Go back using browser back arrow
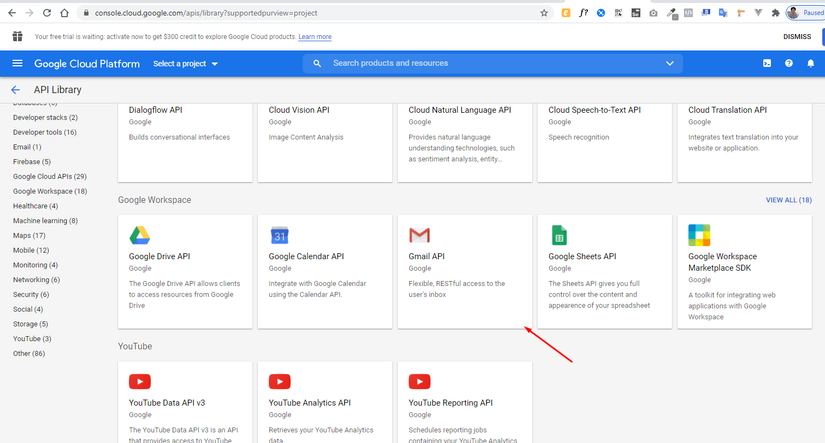Viewport: 825px width, 443px height. [x=12, y=13]
